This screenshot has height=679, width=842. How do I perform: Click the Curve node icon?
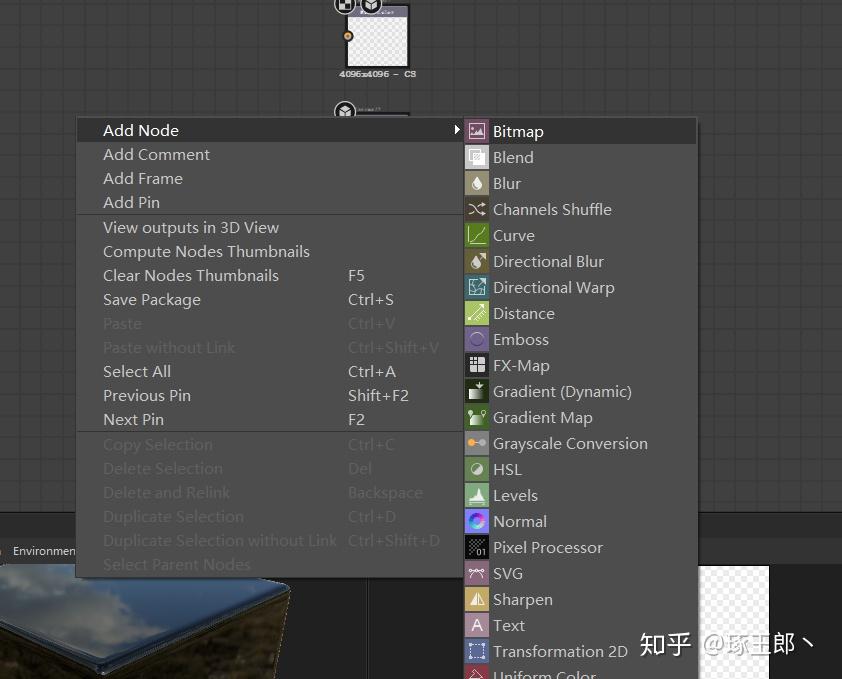pos(476,235)
